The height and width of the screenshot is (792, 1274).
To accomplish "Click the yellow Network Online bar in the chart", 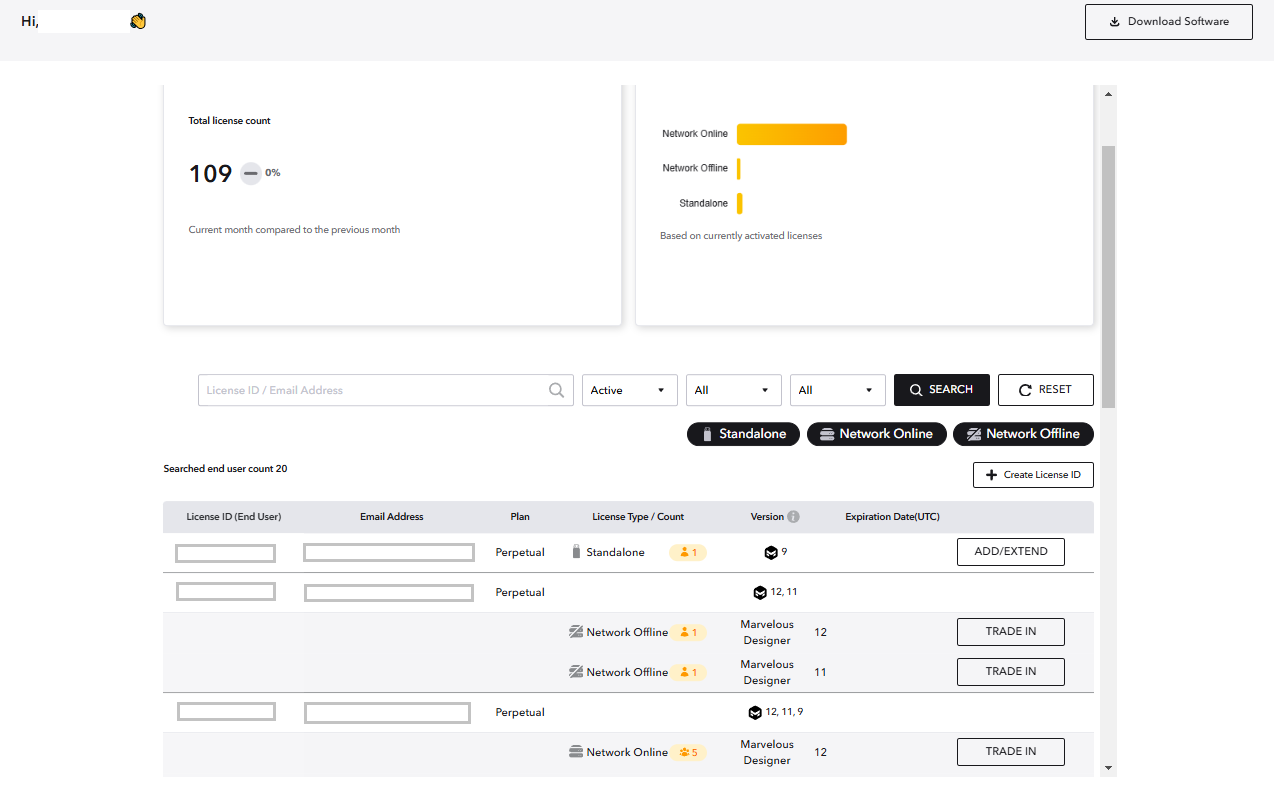I will click(791, 133).
